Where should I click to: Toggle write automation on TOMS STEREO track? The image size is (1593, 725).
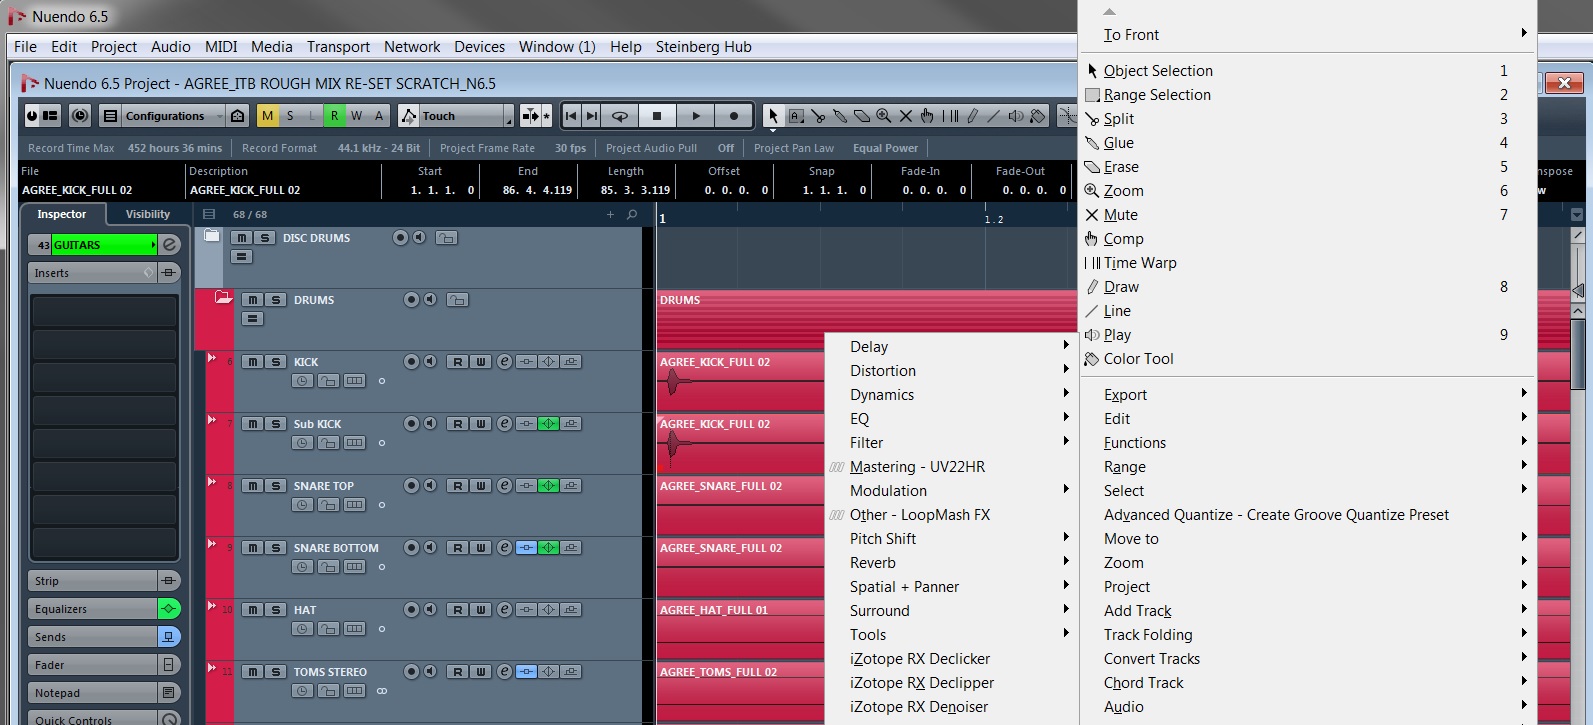[x=481, y=672]
